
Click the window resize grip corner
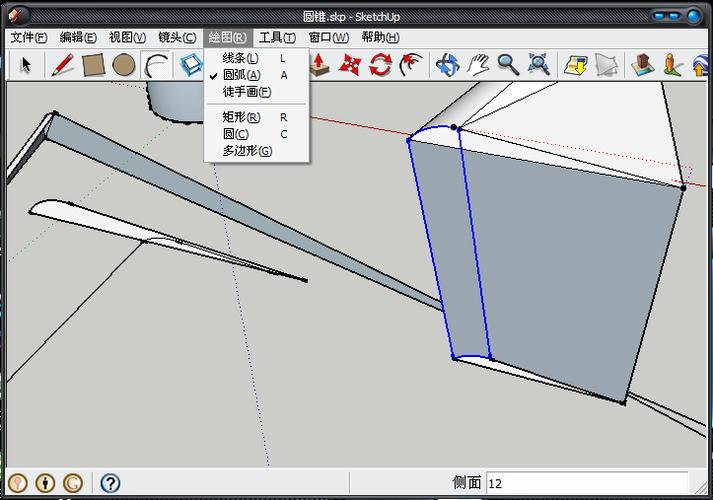699,486
